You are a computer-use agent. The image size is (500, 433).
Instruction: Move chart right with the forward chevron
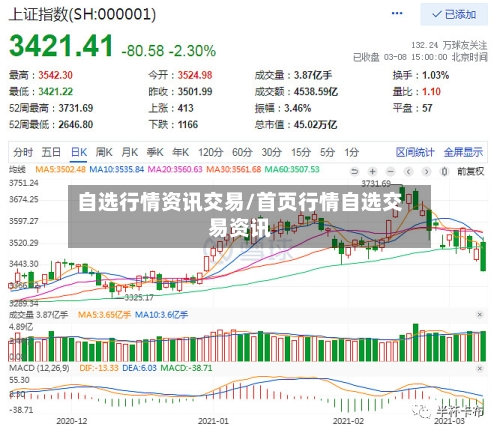426,172
